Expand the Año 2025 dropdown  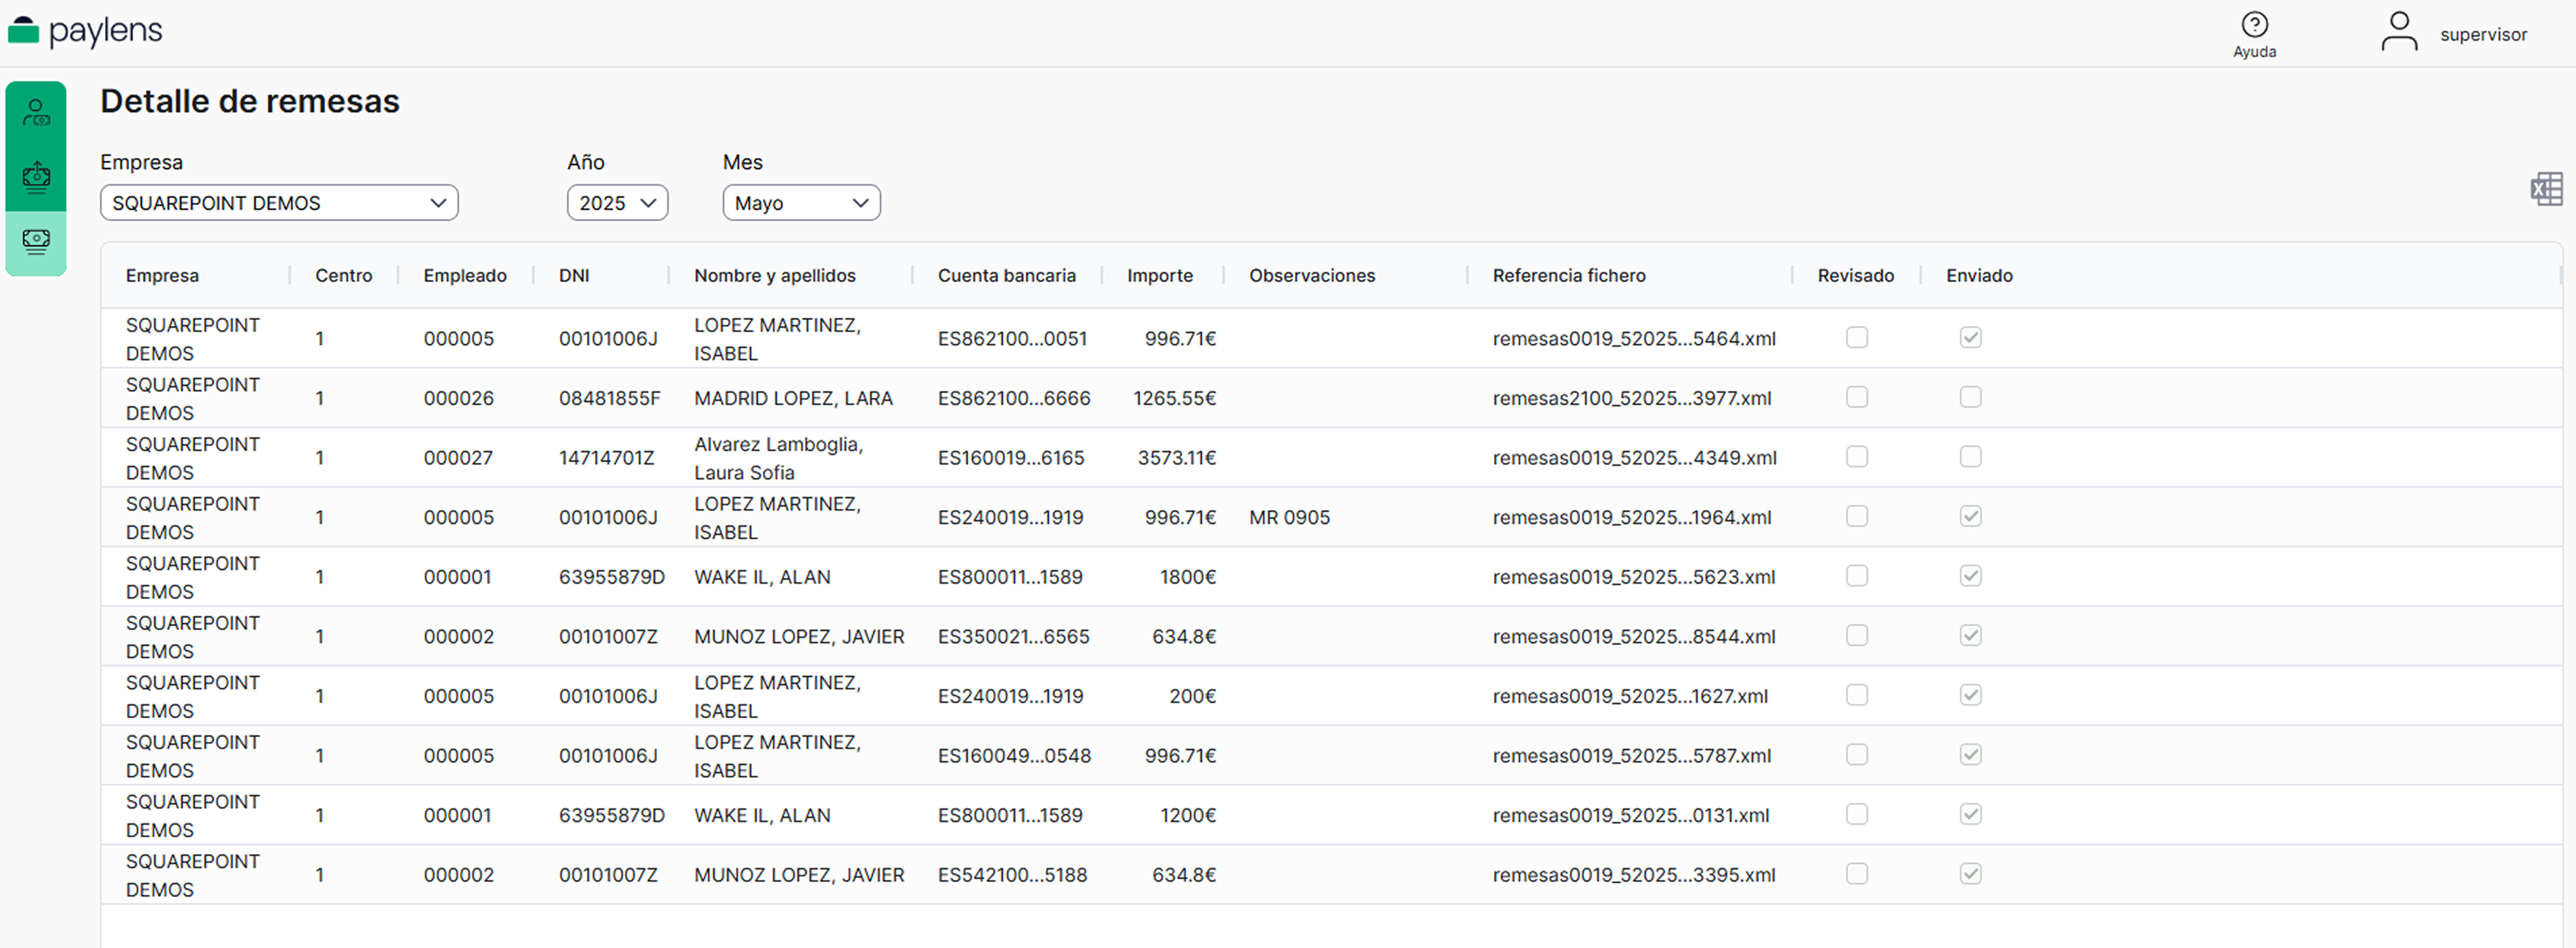click(x=617, y=203)
